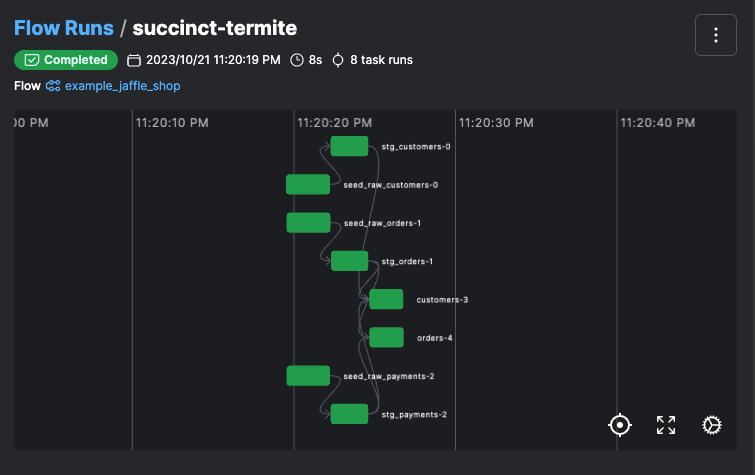Open the three-dot options menu
The height and width of the screenshot is (475, 755).
coord(715,36)
